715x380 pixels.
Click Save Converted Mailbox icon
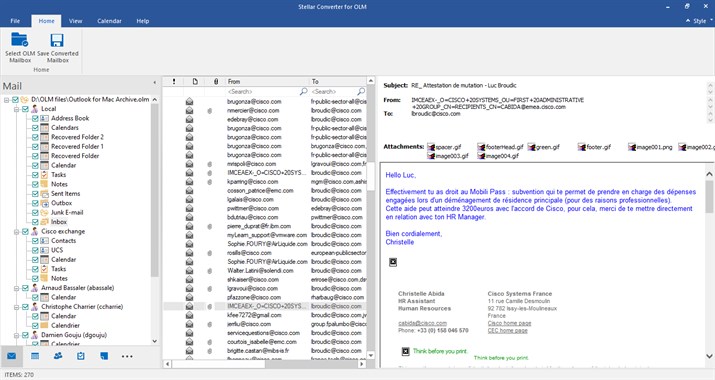coord(57,40)
